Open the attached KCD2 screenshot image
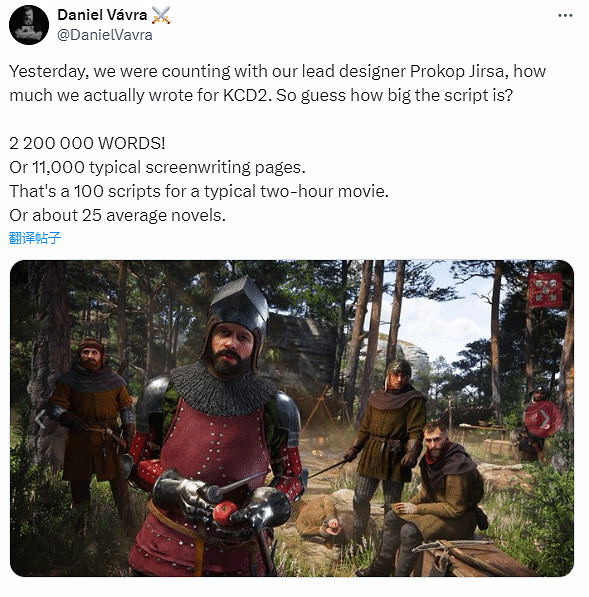 point(292,418)
